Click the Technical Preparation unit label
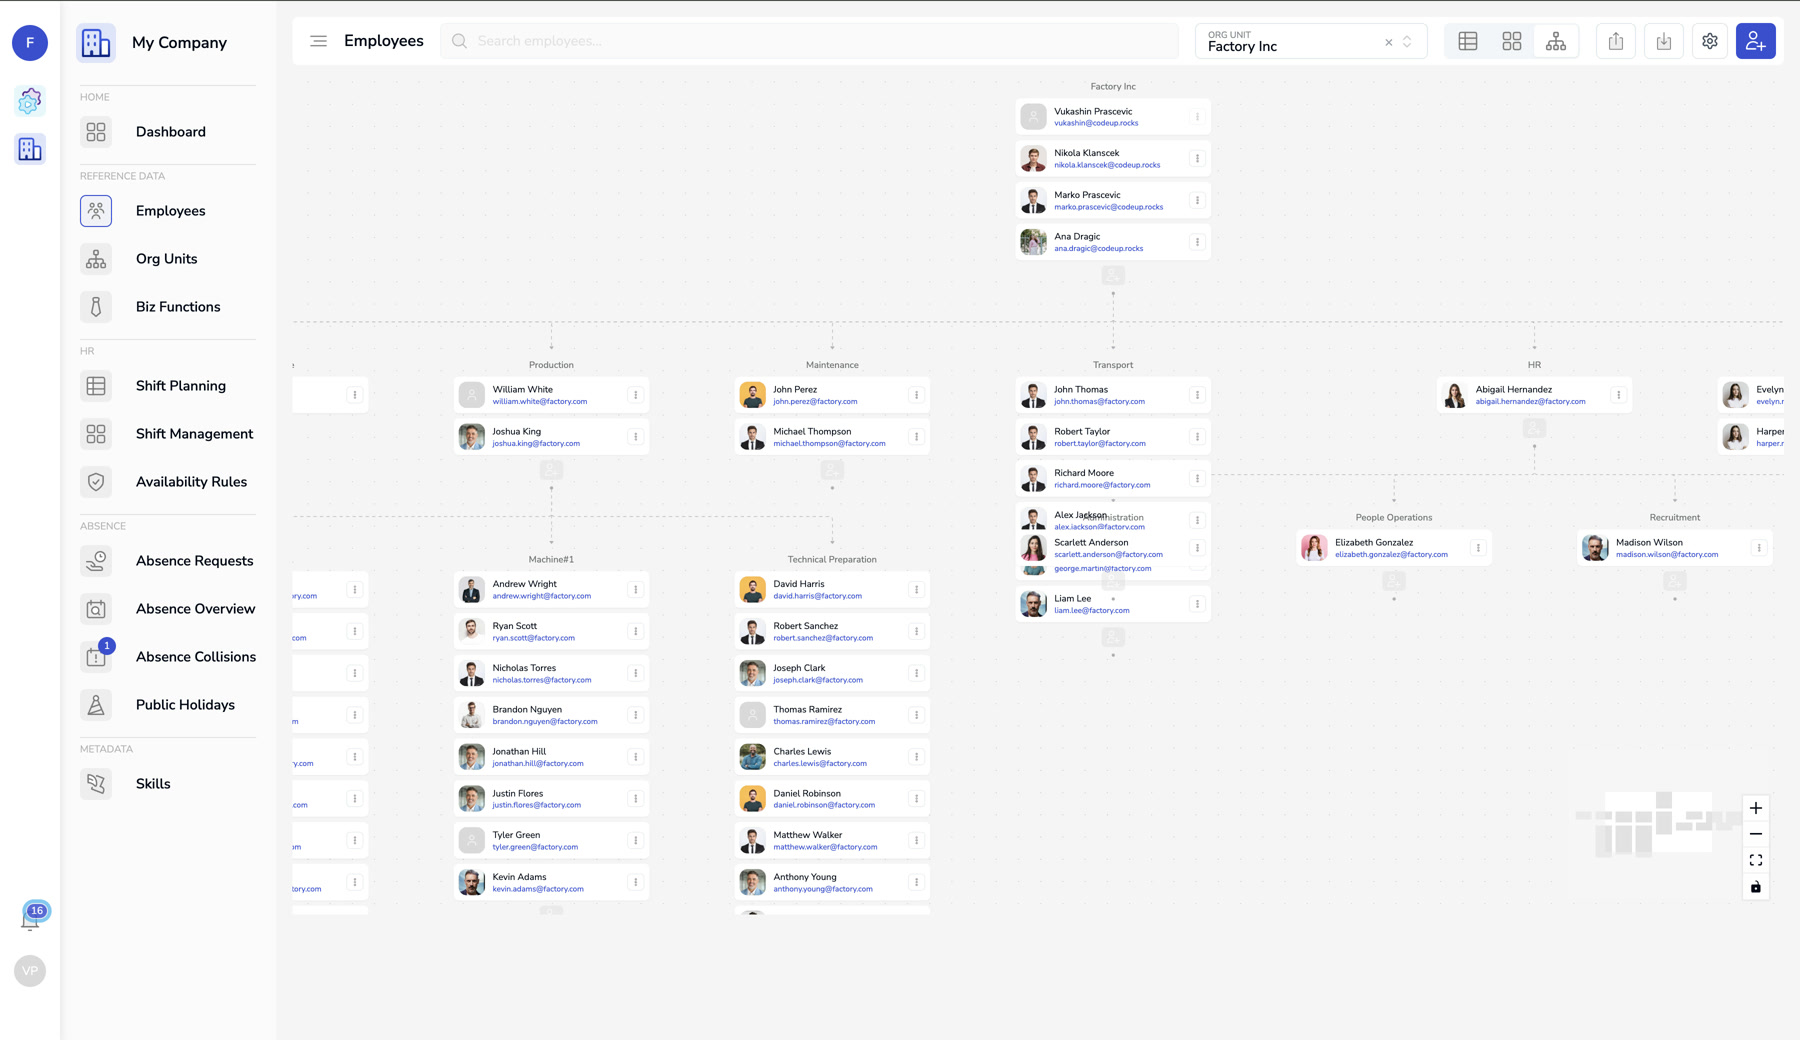The width and height of the screenshot is (1800, 1040). [x=832, y=560]
